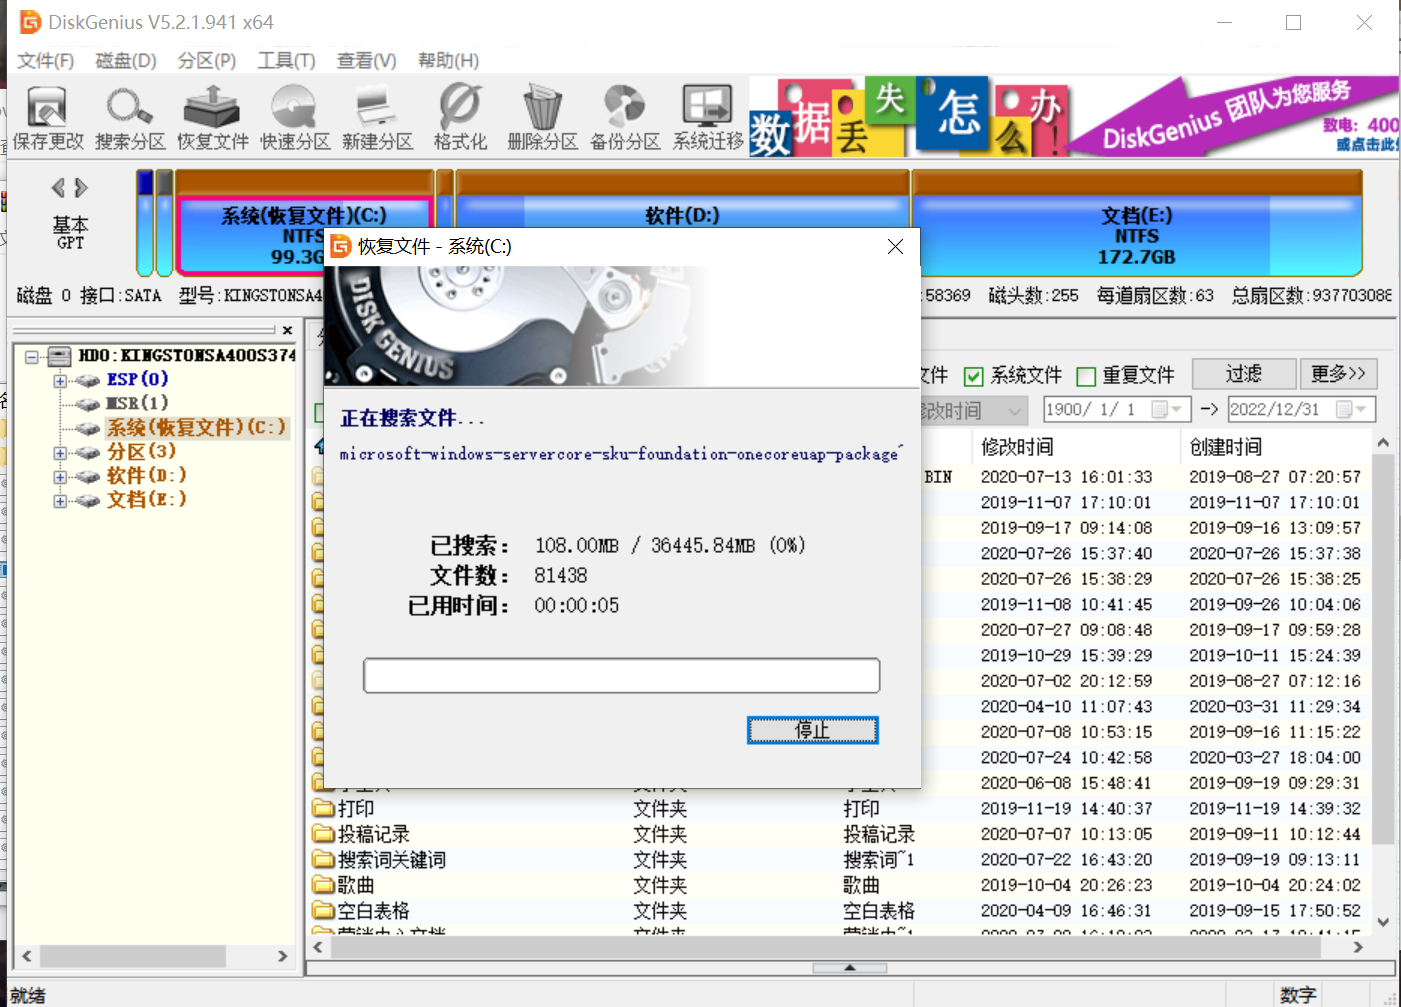The height and width of the screenshot is (1007, 1401).
Task: Expand the 文档(E:) tree node
Action: tap(60, 501)
